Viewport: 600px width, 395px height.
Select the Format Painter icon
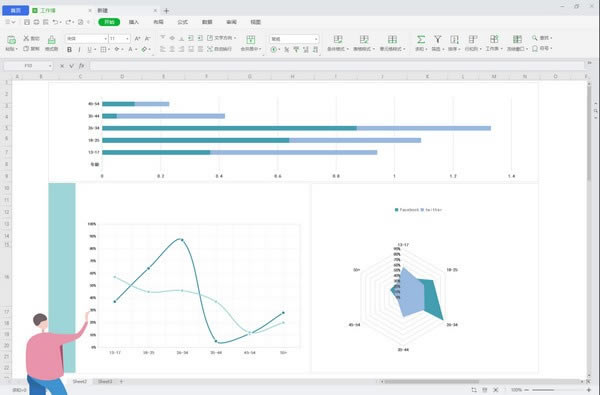click(x=51, y=40)
